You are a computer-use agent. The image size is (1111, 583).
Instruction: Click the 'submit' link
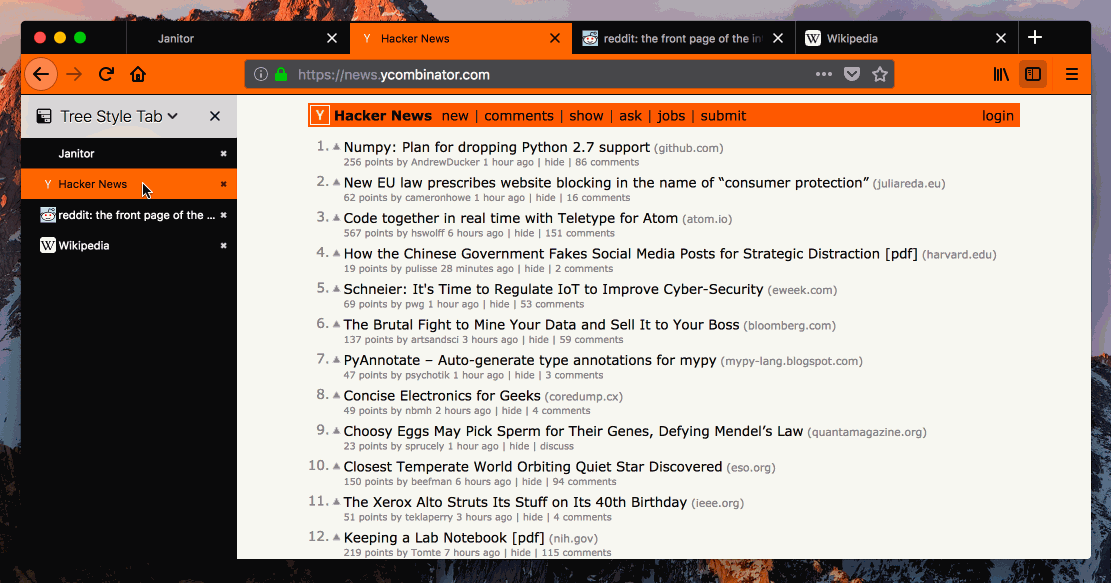pyautogui.click(x=723, y=116)
